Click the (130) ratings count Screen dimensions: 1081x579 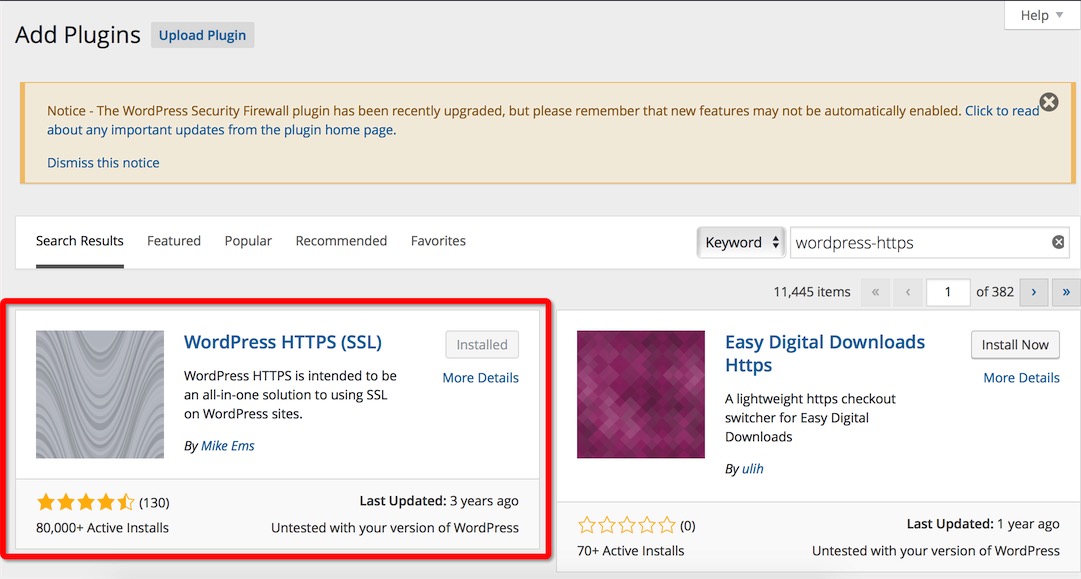point(154,502)
